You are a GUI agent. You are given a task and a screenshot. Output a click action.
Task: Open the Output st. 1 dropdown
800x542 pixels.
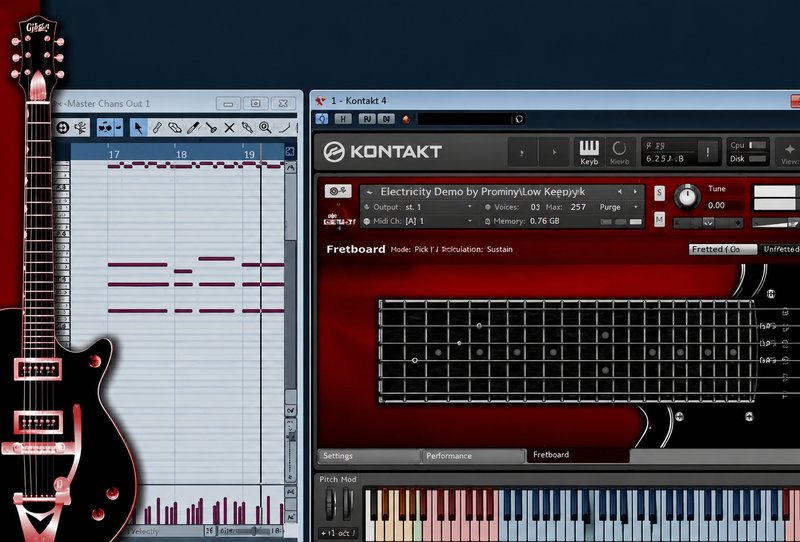tap(419, 207)
